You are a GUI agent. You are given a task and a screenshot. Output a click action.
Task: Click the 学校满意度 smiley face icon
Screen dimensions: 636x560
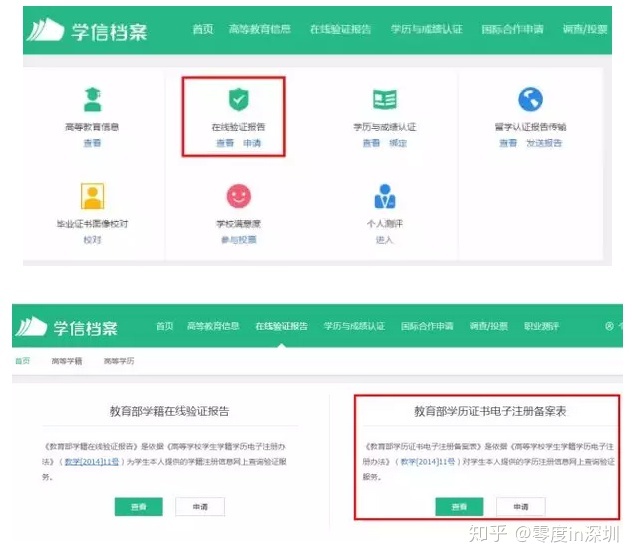tap(238, 196)
